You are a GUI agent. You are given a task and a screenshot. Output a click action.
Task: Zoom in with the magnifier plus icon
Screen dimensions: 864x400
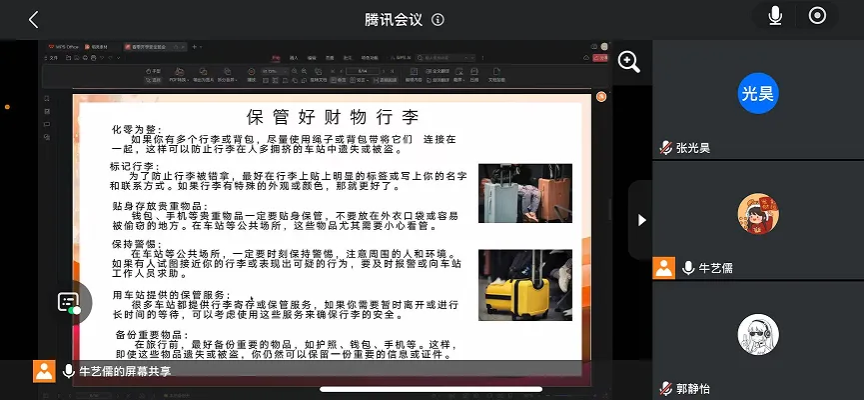click(x=629, y=62)
